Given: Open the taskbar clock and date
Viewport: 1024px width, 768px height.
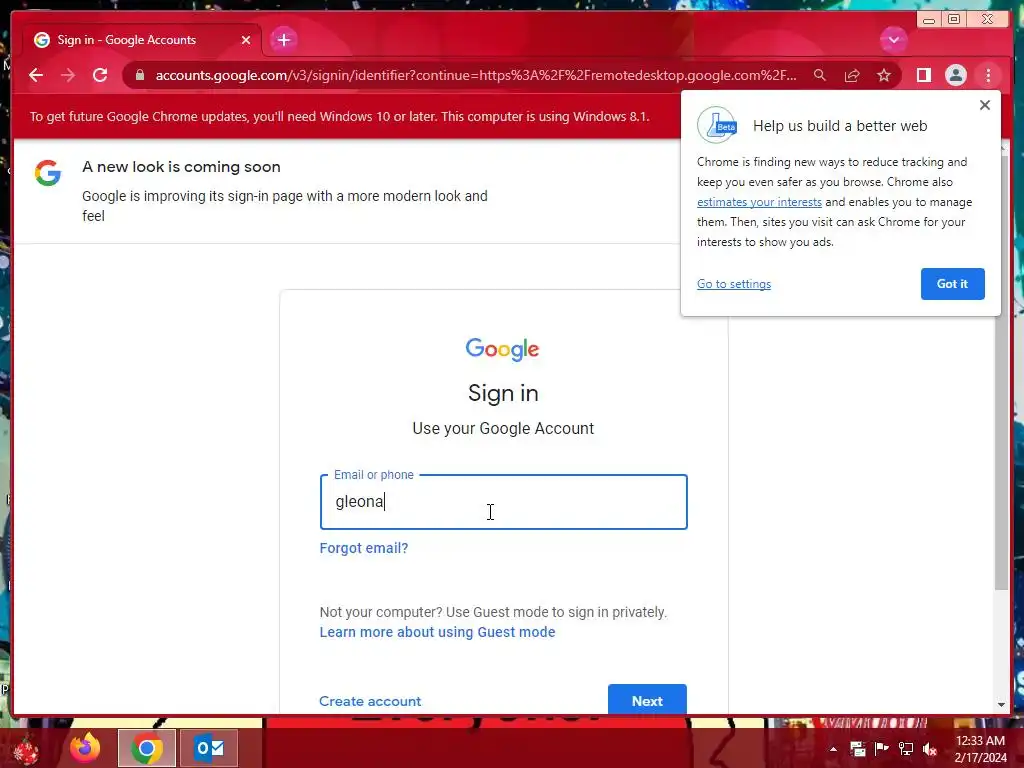Looking at the screenshot, I should 980,749.
